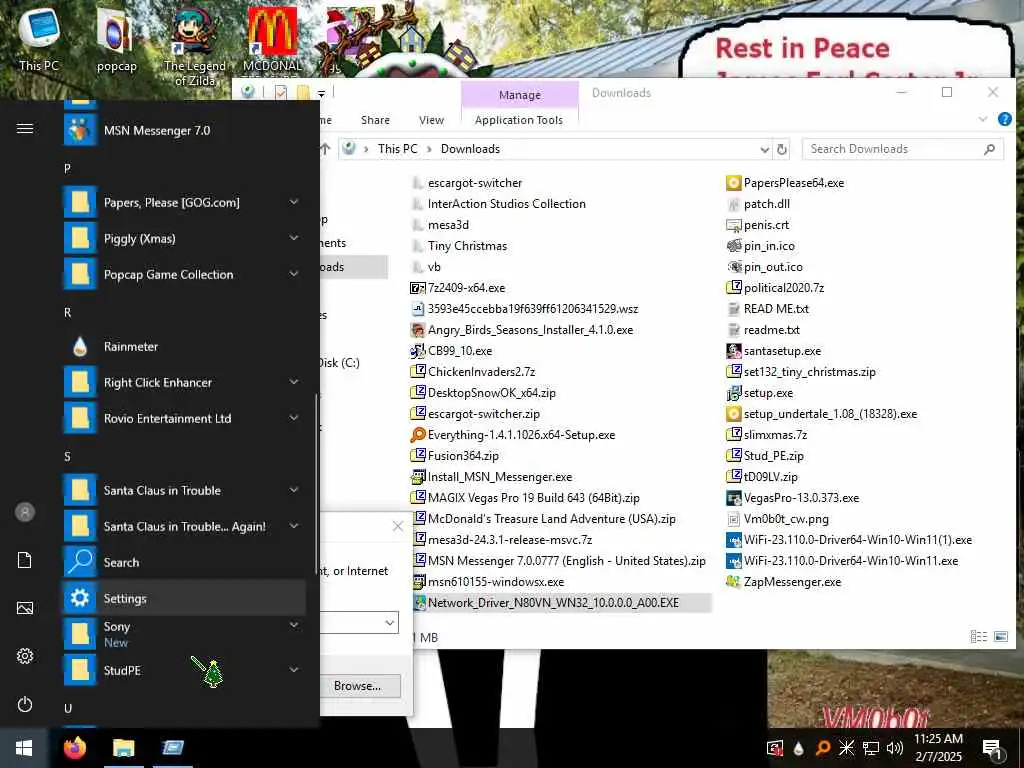1024x768 pixels.
Task: Open Settings gear in Start sidebar
Action: pyautogui.click(x=25, y=656)
